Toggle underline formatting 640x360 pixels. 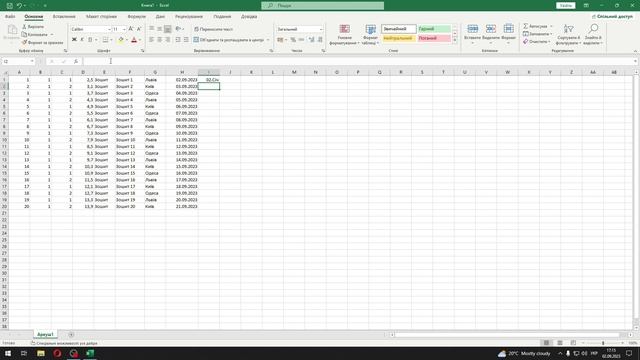(x=90, y=40)
